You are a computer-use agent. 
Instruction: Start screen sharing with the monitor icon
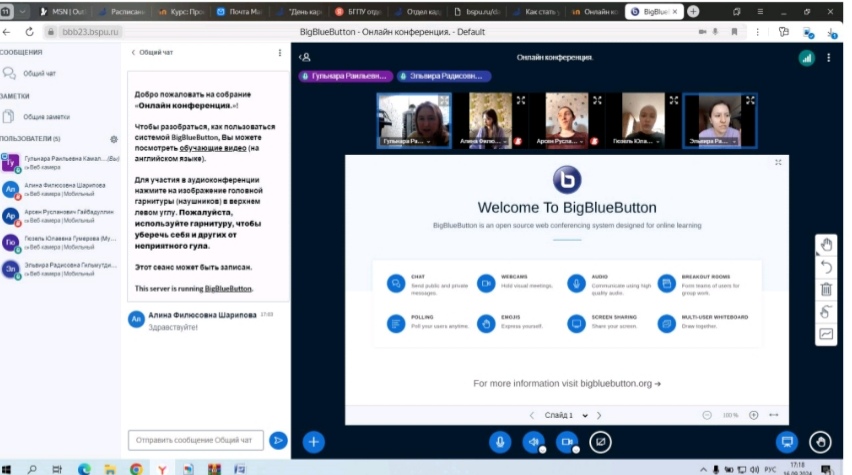click(600, 441)
